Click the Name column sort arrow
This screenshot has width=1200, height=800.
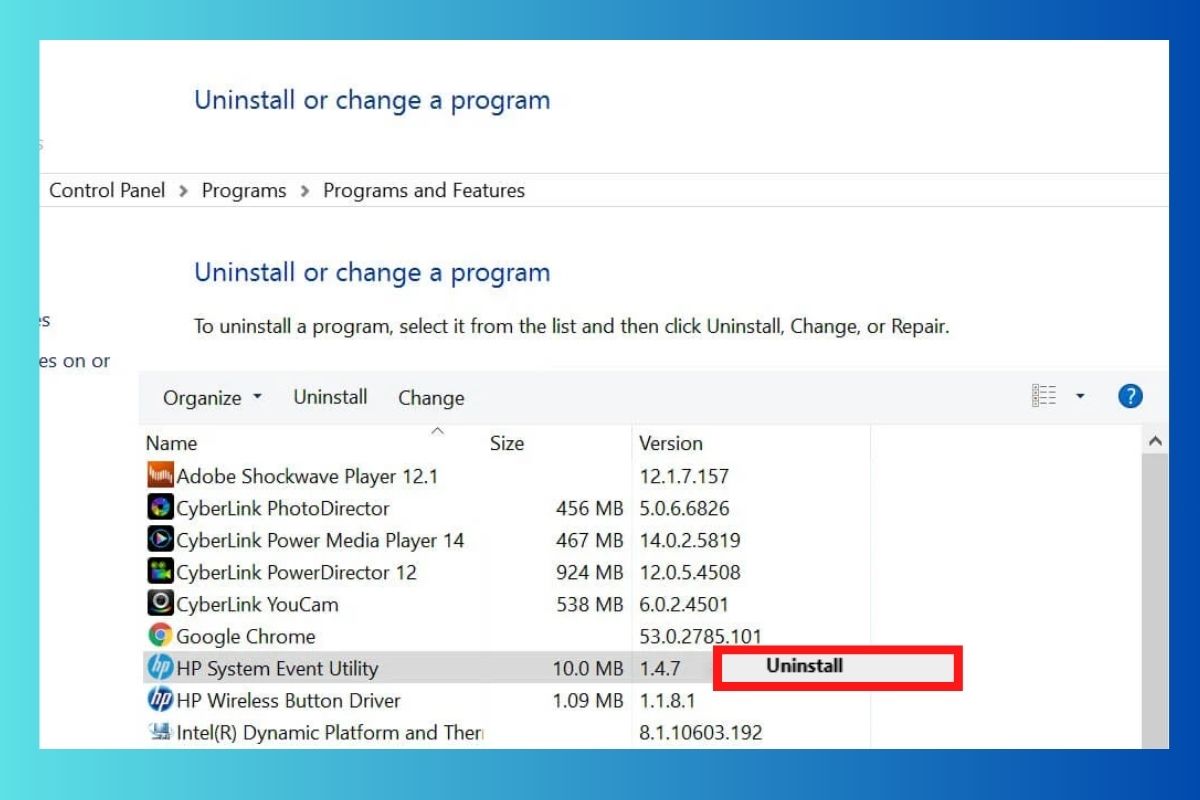pyautogui.click(x=436, y=431)
